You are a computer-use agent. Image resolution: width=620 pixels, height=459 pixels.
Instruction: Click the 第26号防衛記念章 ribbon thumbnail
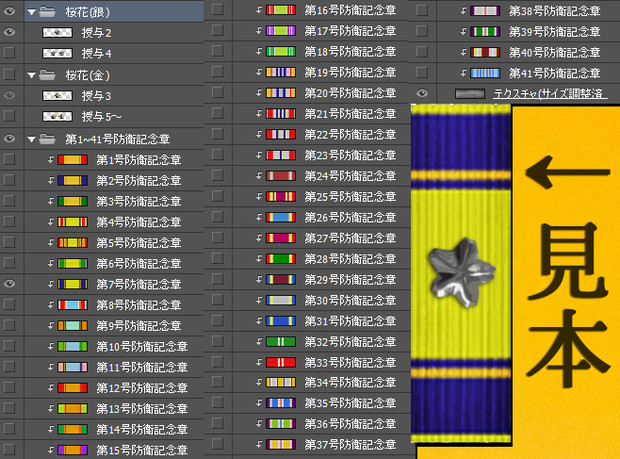click(x=281, y=217)
